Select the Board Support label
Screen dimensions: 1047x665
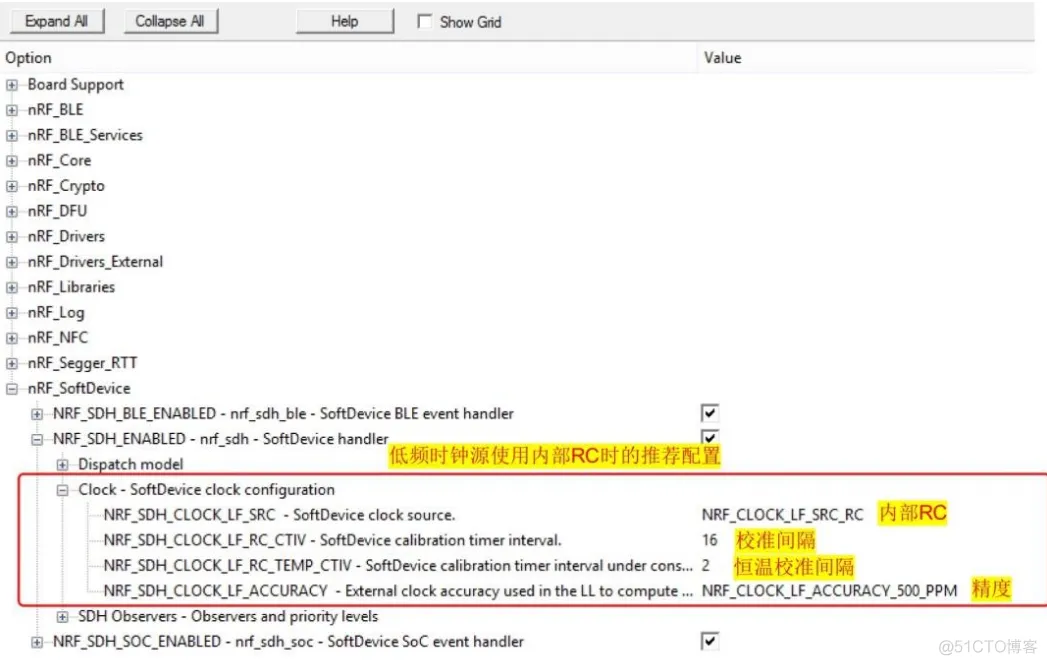point(75,85)
